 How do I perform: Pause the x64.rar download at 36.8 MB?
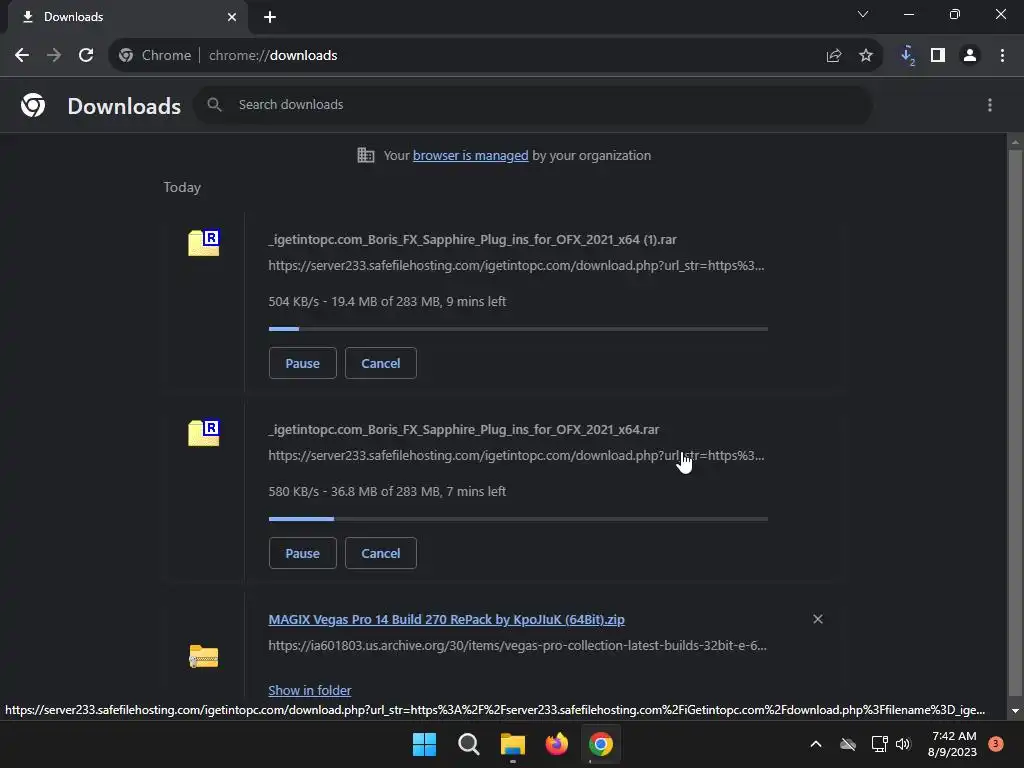pos(302,553)
